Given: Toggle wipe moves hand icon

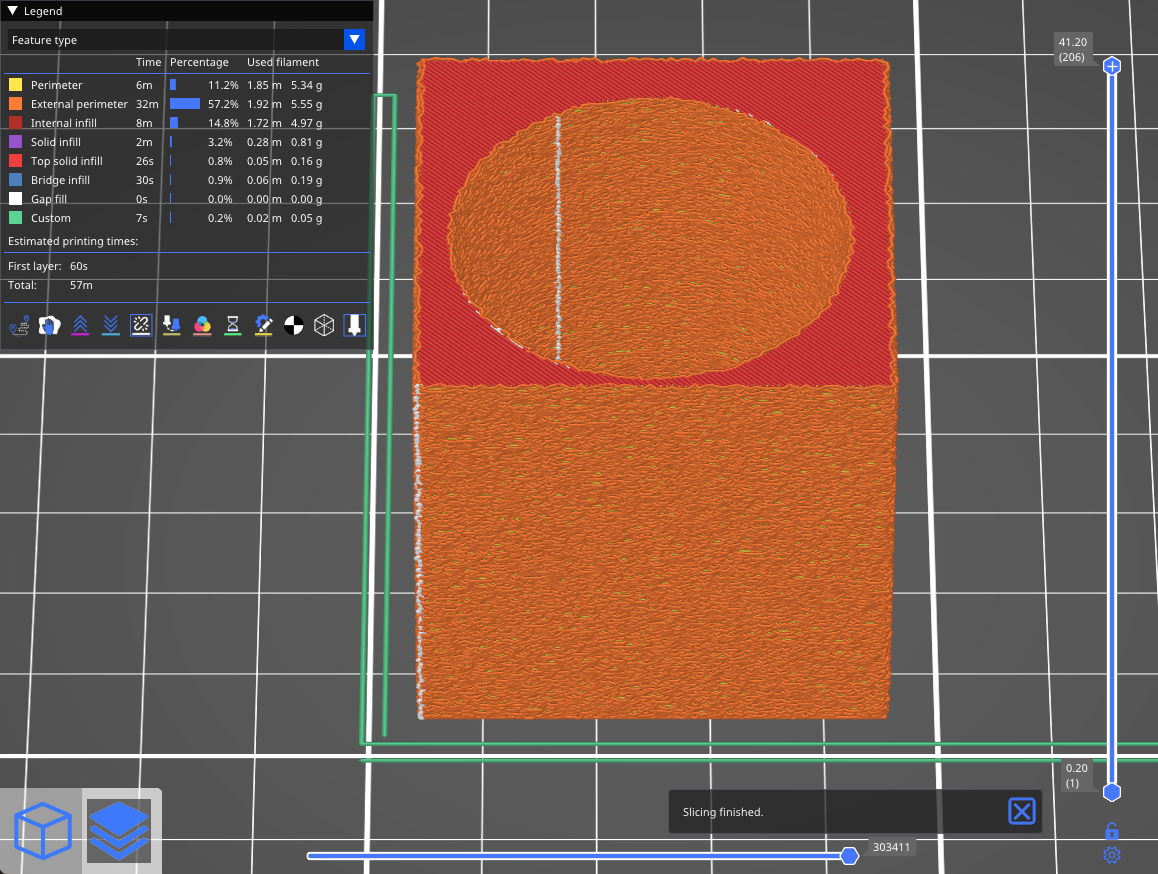Looking at the screenshot, I should coord(49,325).
